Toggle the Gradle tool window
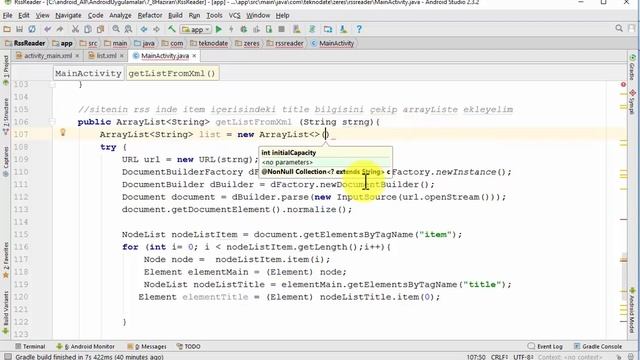 [632, 67]
